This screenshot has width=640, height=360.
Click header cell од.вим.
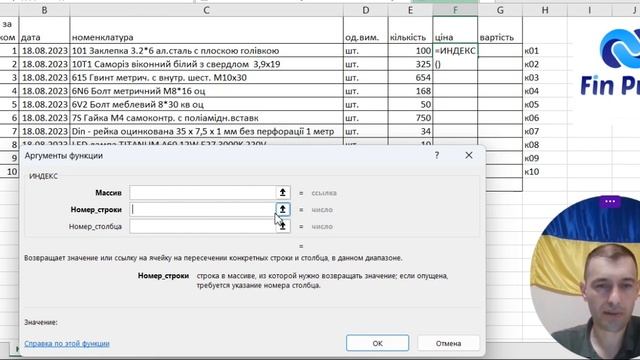[x=365, y=30]
